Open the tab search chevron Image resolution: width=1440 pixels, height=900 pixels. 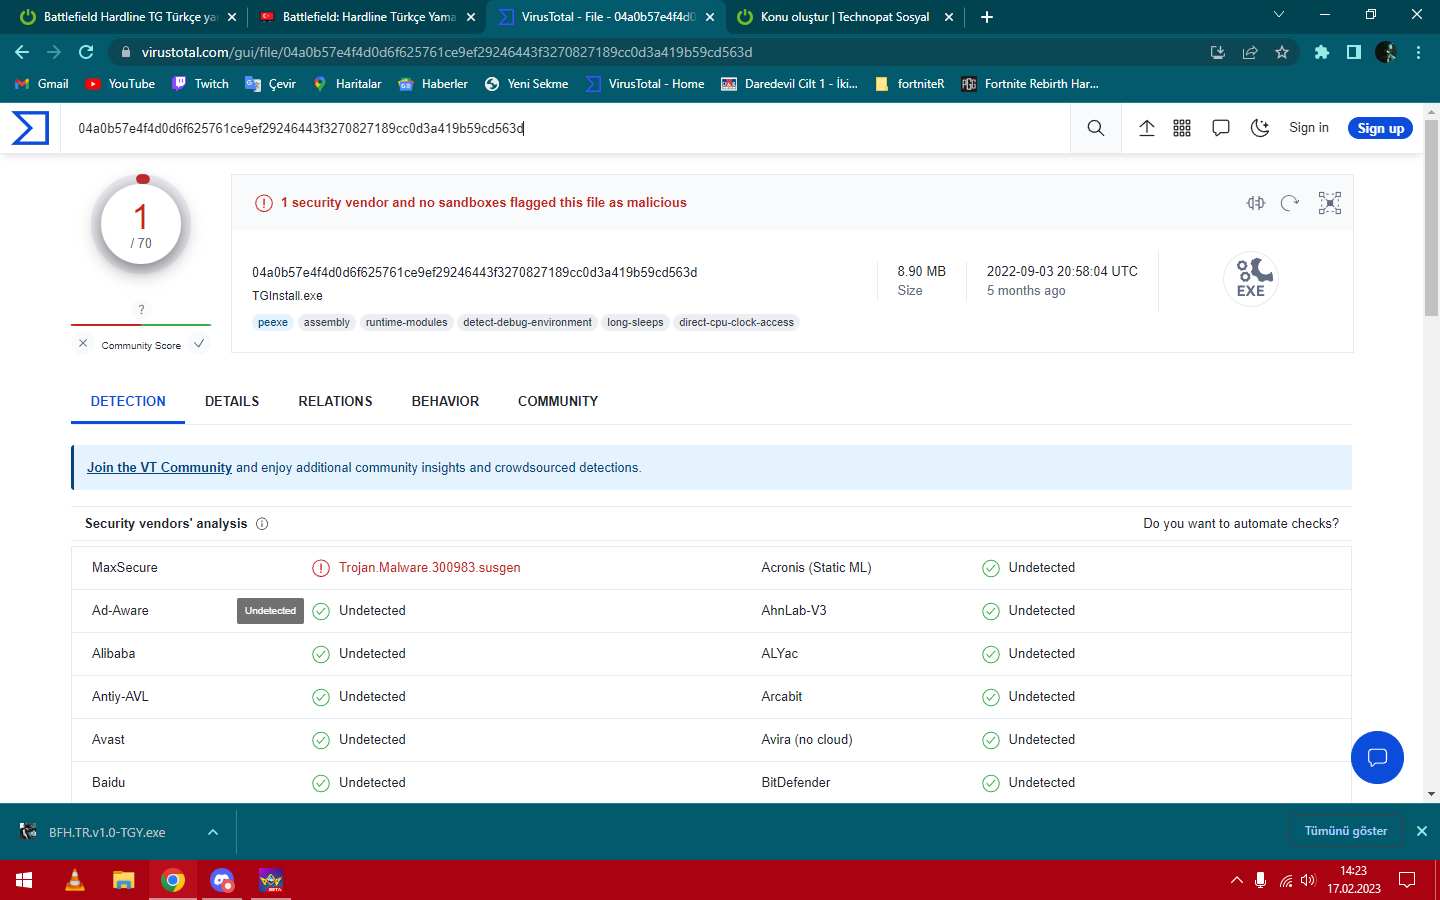[x=1278, y=15]
